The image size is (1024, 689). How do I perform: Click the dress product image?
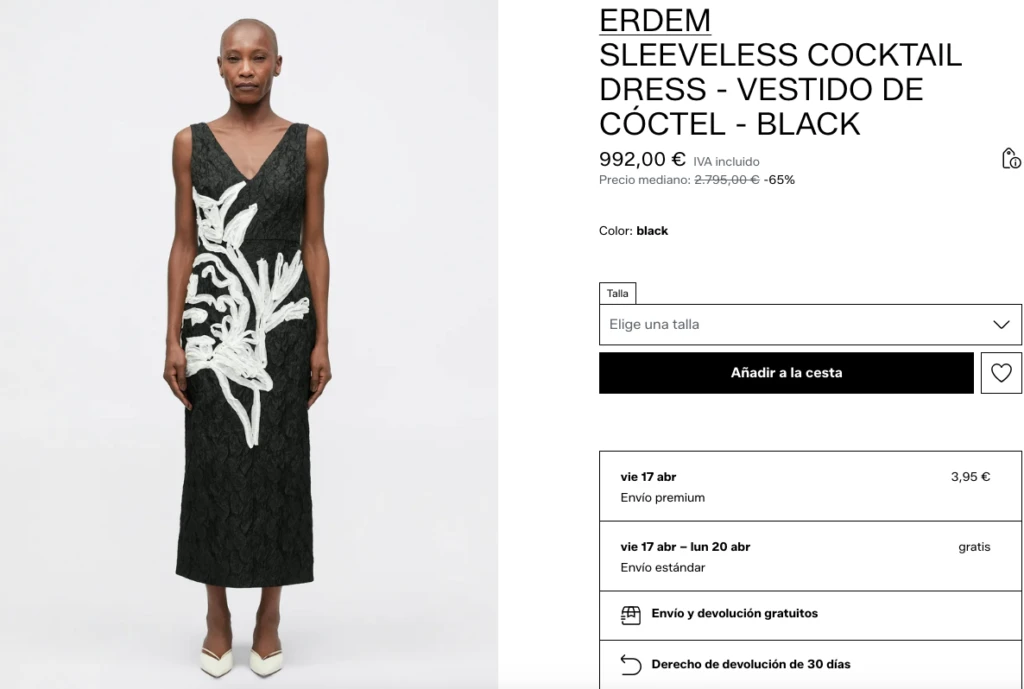[x=249, y=344]
